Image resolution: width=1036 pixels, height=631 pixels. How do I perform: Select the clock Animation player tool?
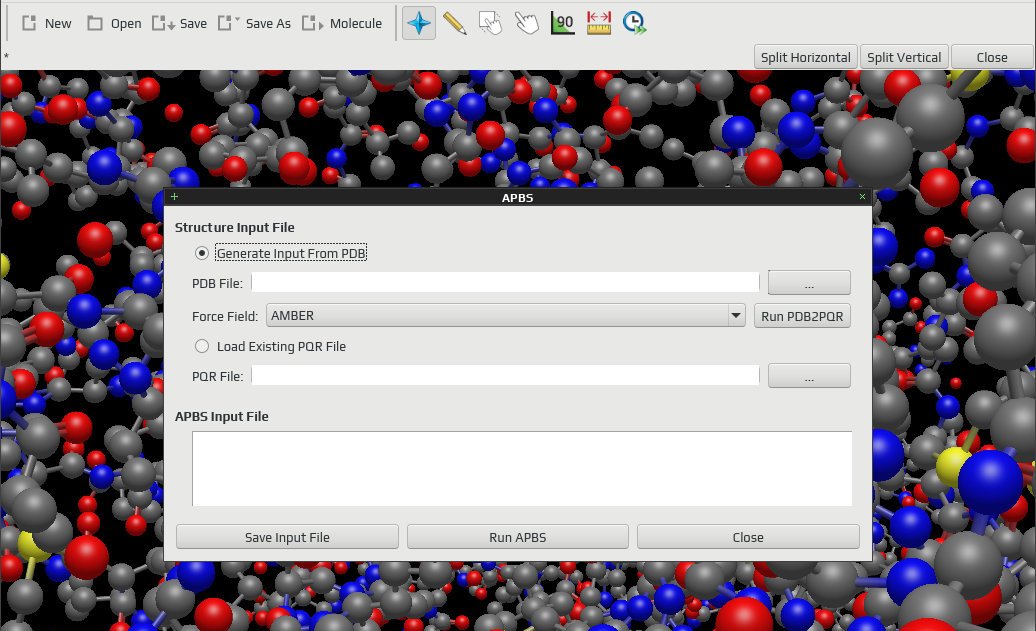[x=634, y=23]
